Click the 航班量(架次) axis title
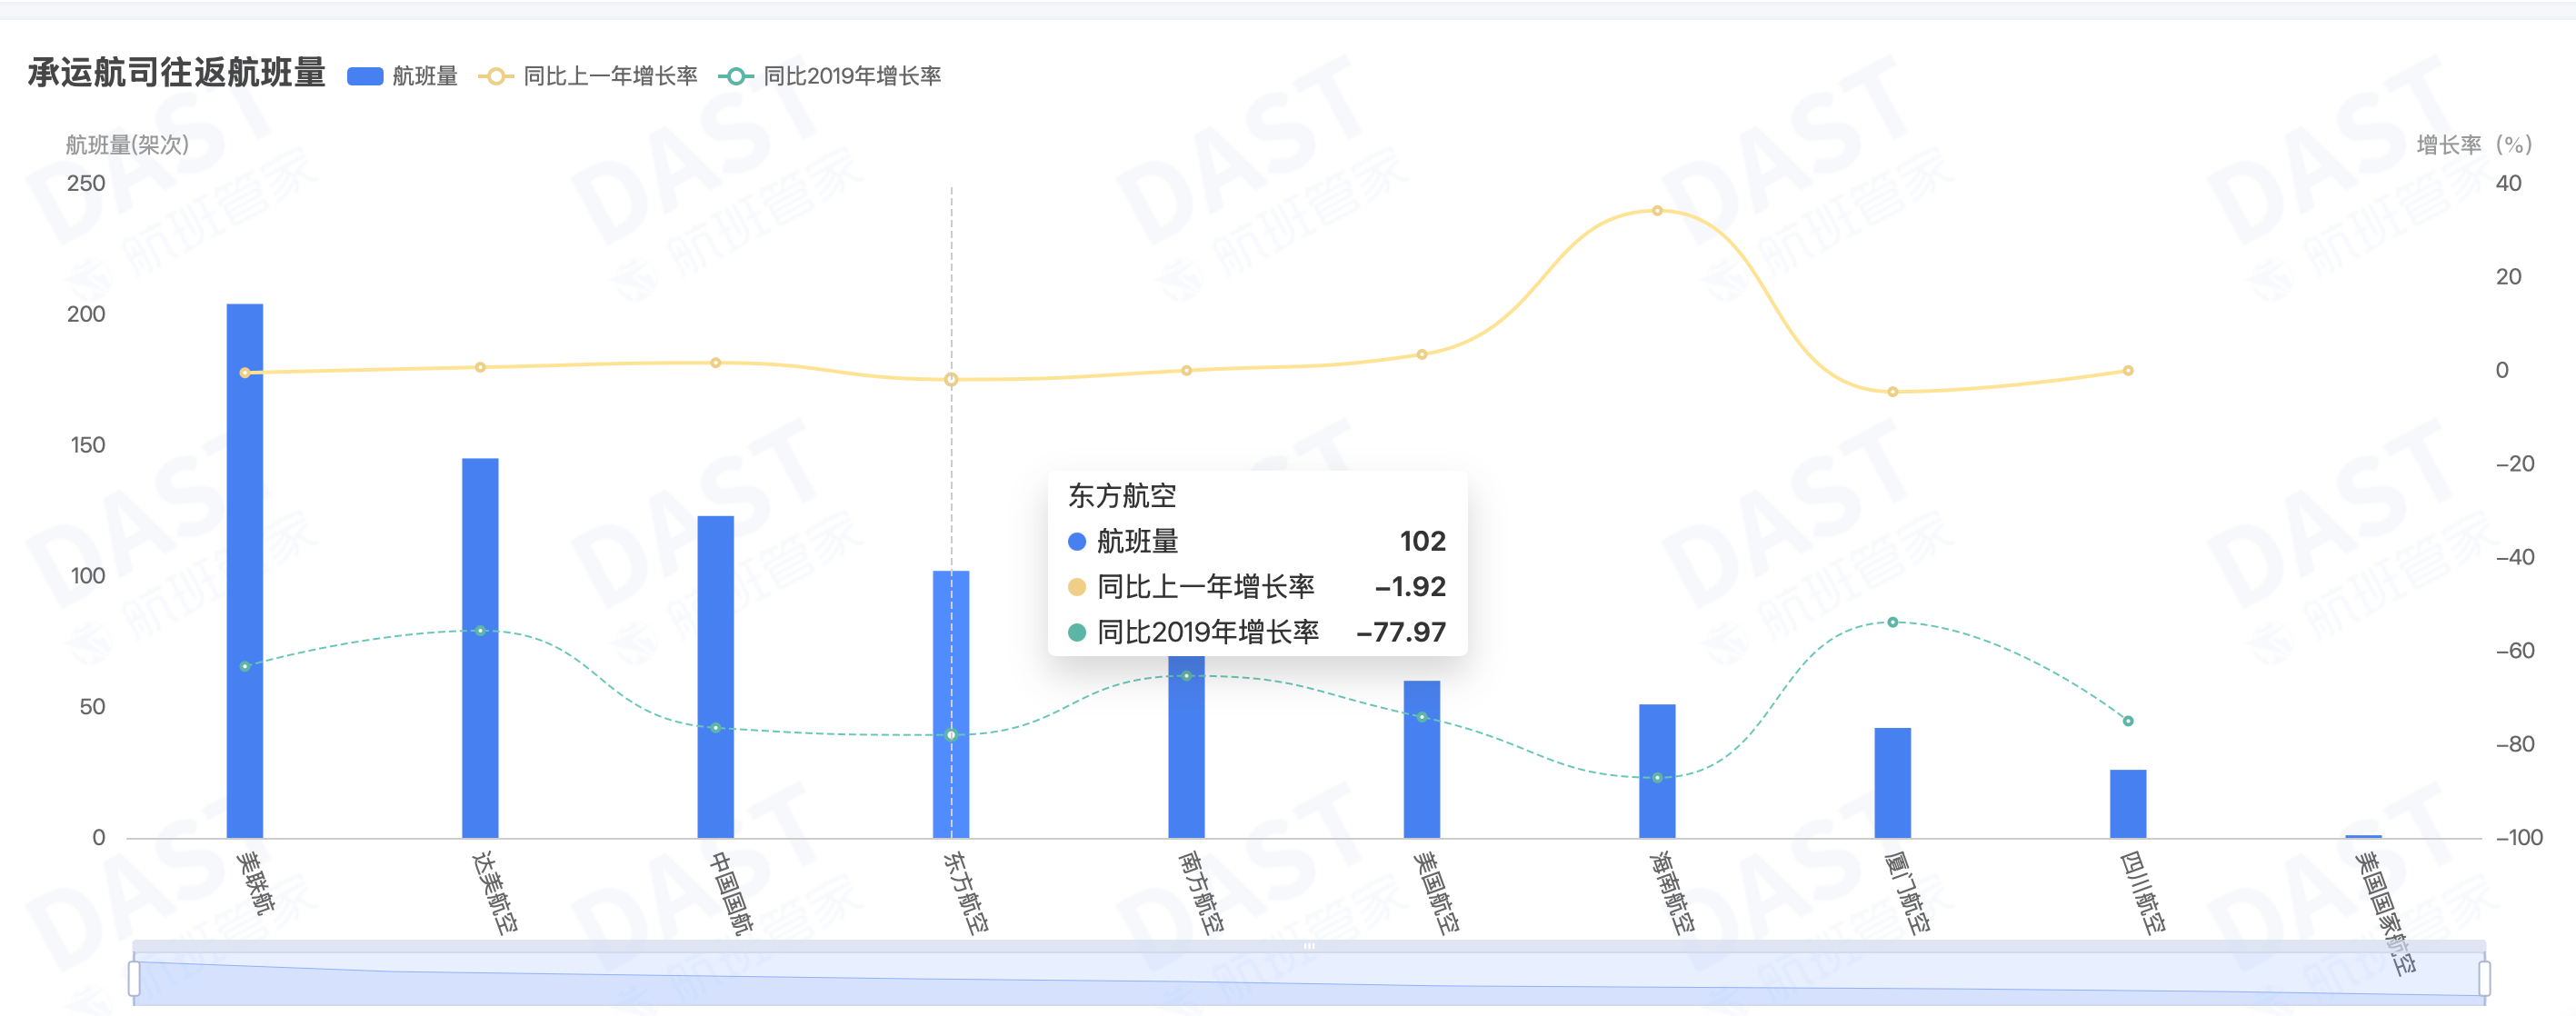Screen dimensions: 2576x1016 pyautogui.click(x=127, y=145)
